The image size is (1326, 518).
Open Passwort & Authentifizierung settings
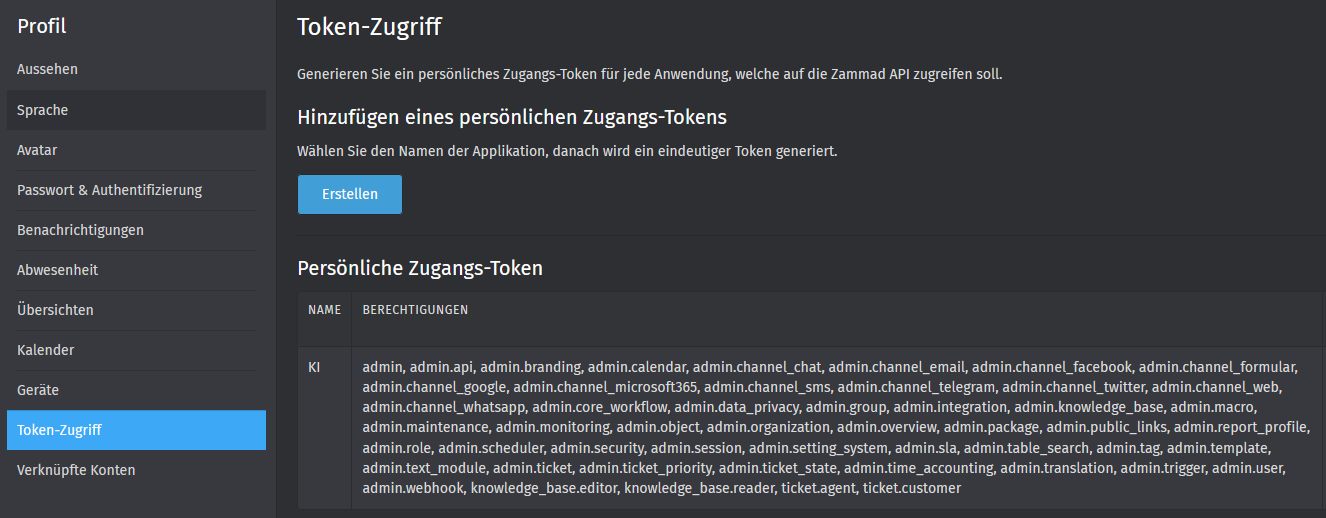tap(109, 190)
